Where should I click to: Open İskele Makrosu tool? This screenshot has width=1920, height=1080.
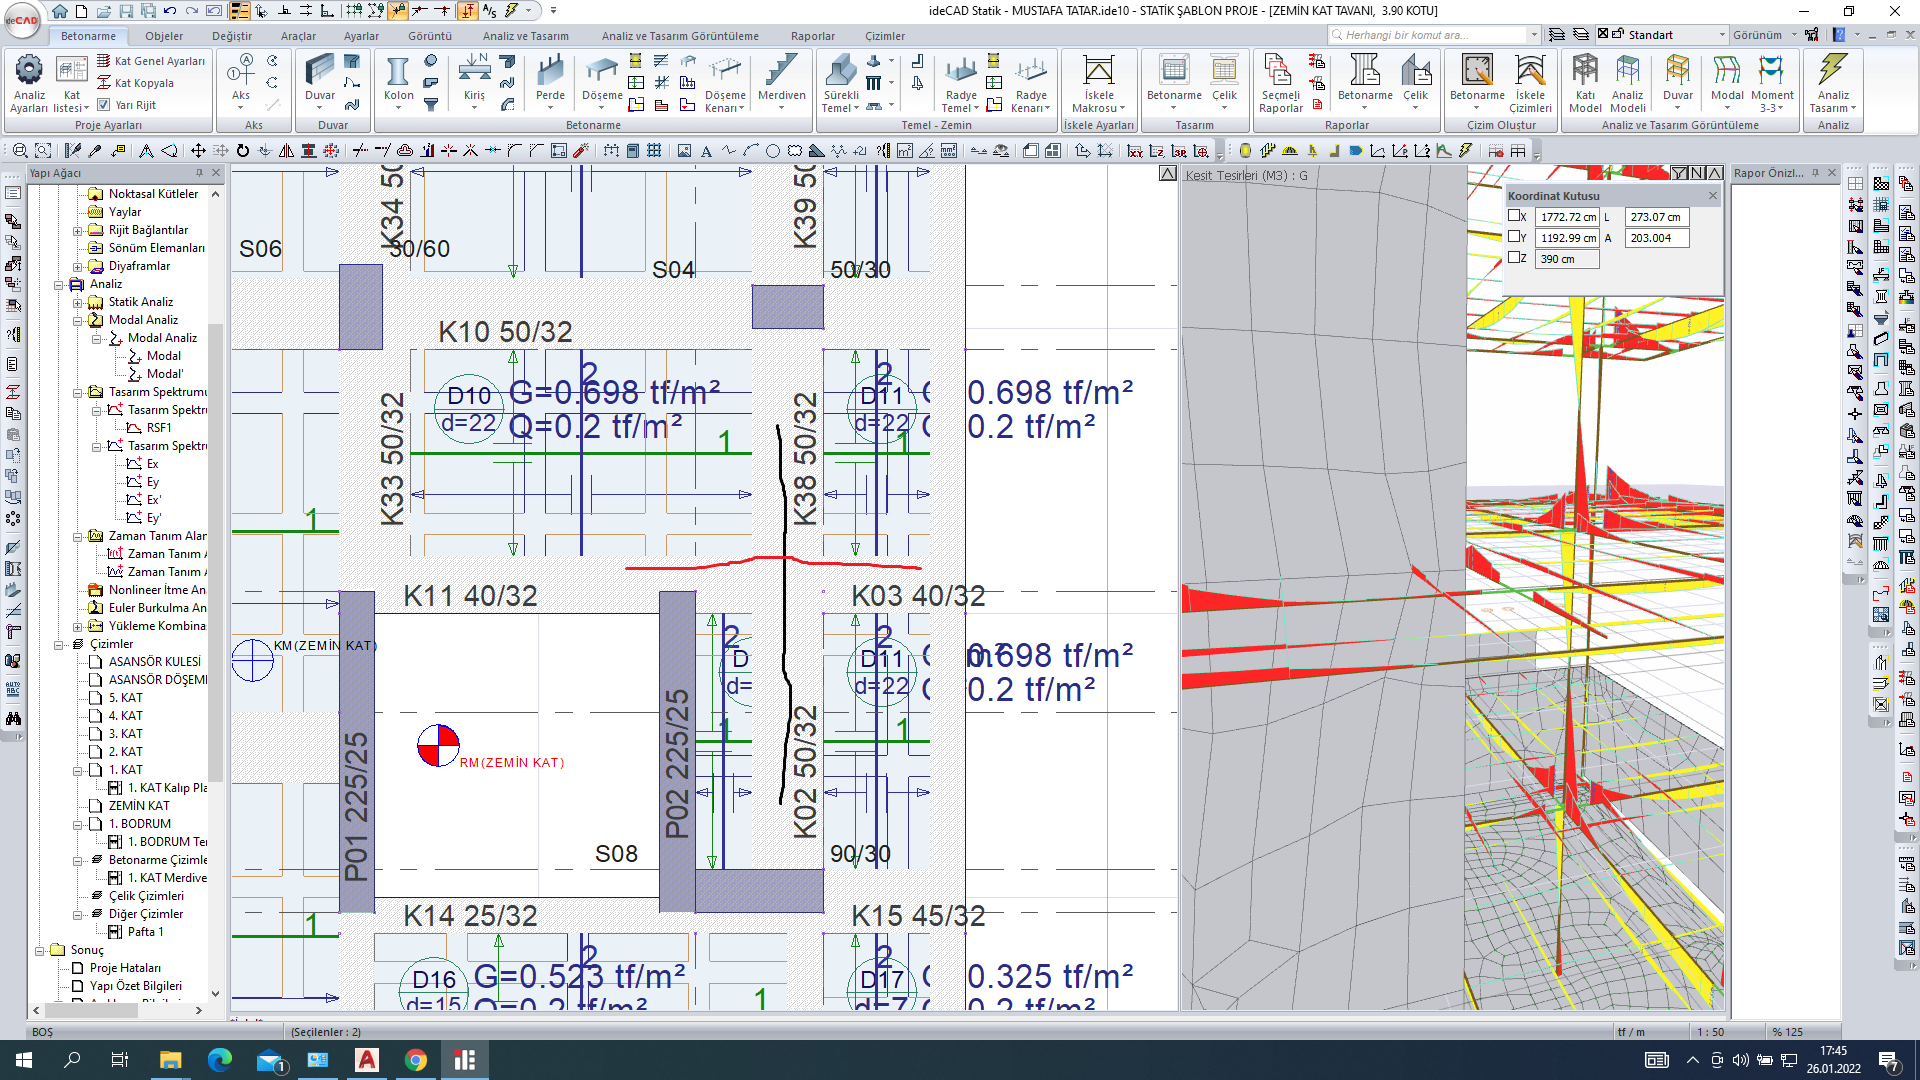[x=1098, y=83]
